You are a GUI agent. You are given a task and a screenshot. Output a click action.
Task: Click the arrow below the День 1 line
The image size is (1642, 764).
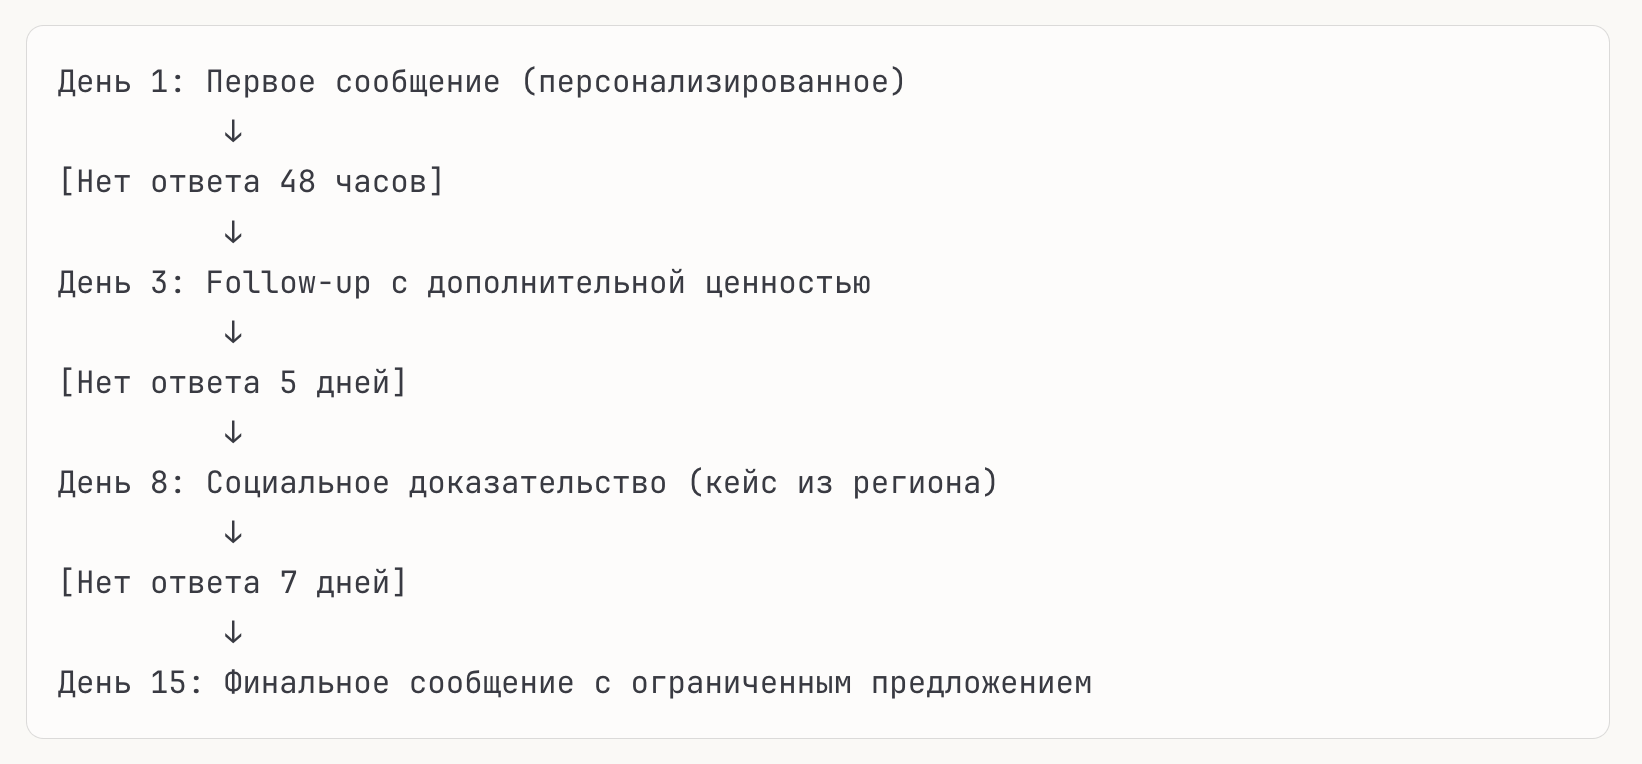pyautogui.click(x=233, y=132)
